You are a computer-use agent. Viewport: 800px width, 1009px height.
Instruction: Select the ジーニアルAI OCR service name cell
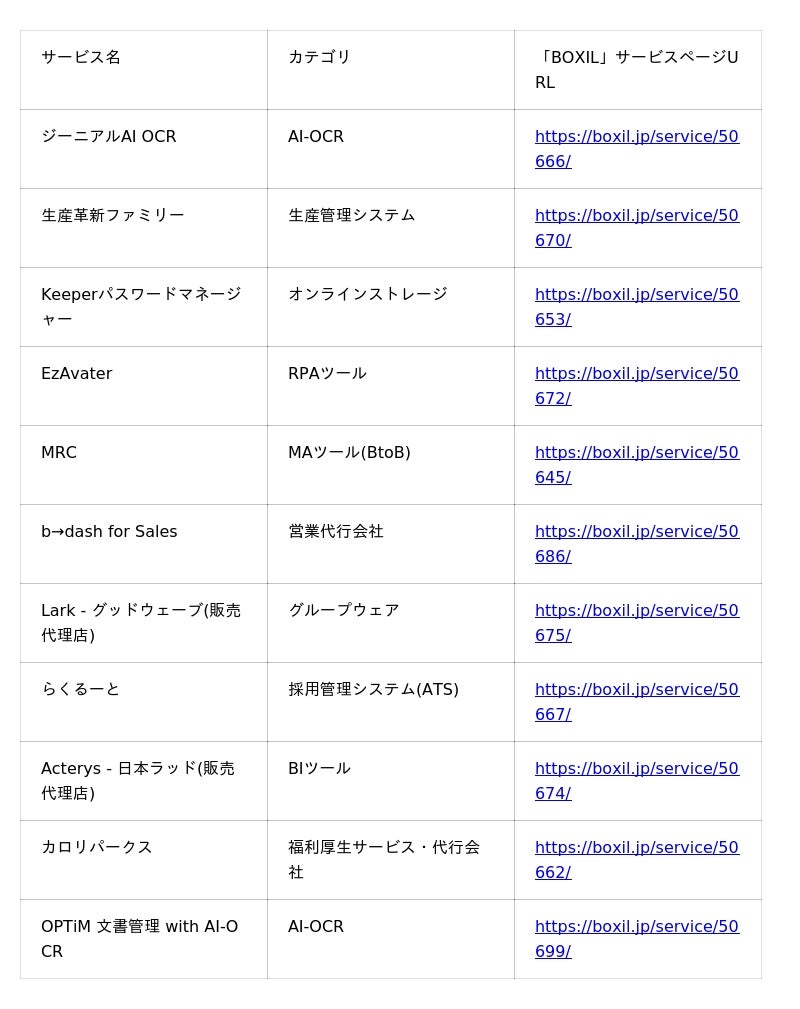pyautogui.click(x=109, y=137)
